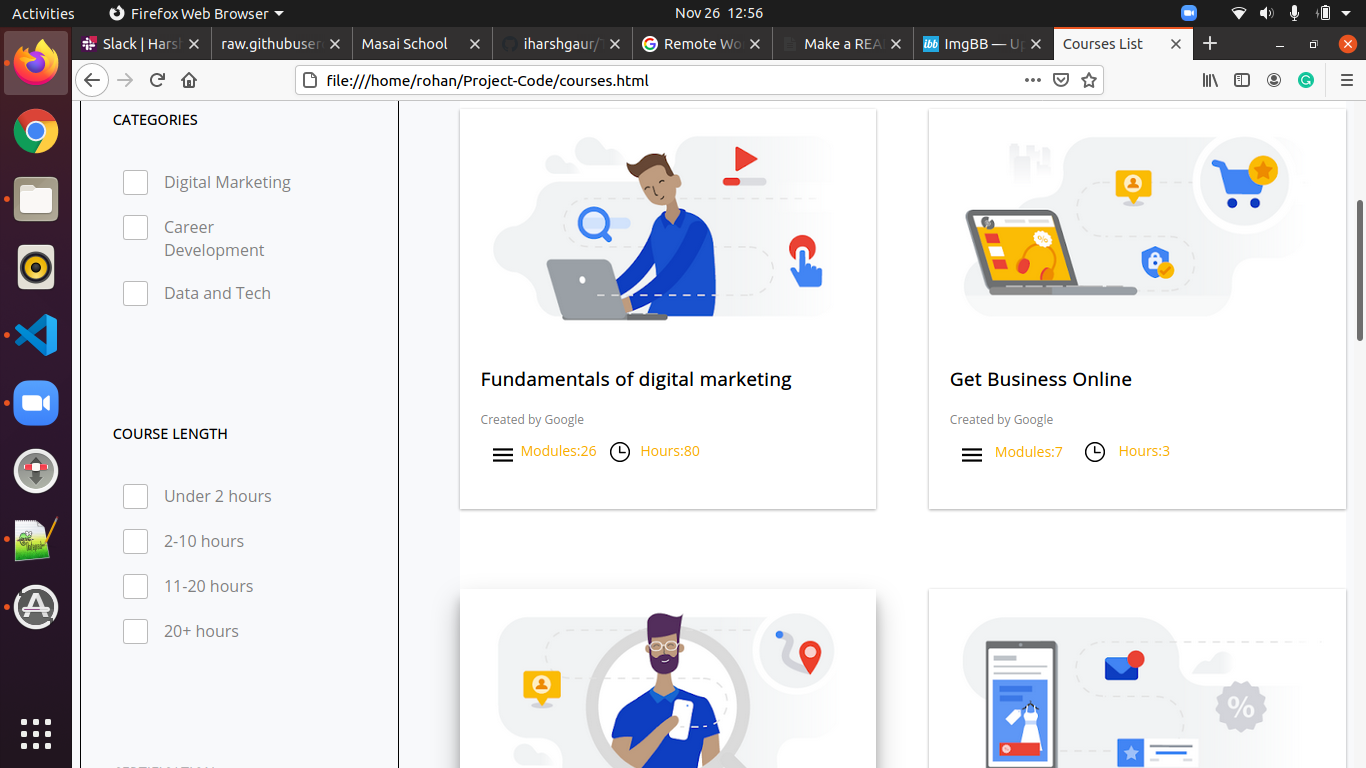1366x768 pixels.
Task: Switch to the Masai School tab
Action: coord(422,44)
